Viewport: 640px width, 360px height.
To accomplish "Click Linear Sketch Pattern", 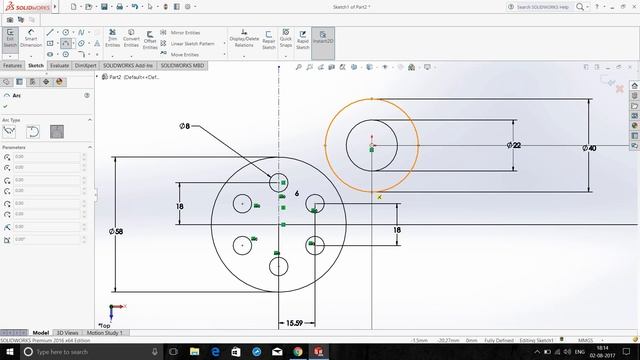I will click(x=188, y=43).
